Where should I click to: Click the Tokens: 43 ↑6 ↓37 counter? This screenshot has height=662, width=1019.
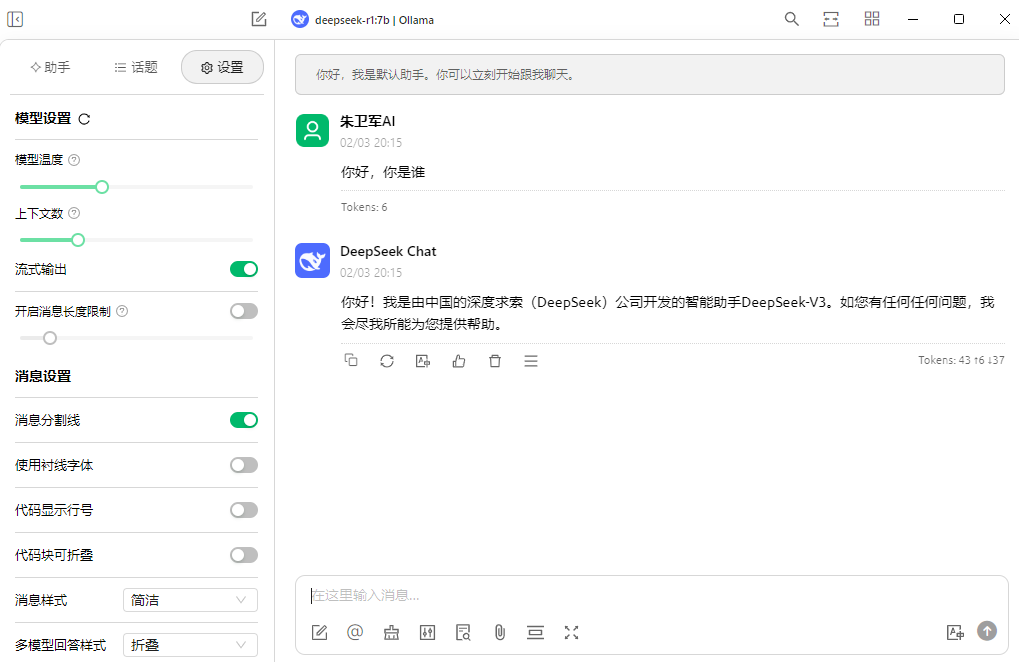pos(961,360)
